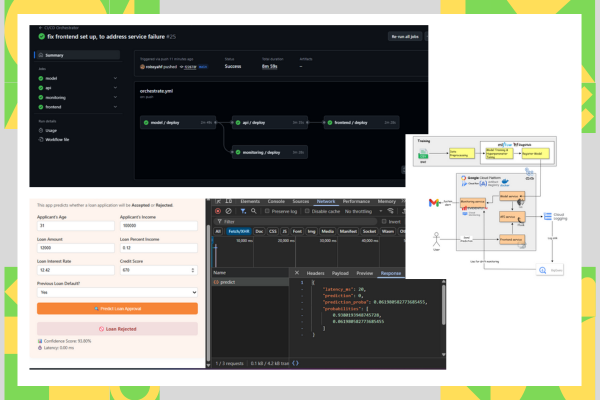The height and width of the screenshot is (400, 600).
Task: Open the Payload tab of request
Action: [341, 272]
